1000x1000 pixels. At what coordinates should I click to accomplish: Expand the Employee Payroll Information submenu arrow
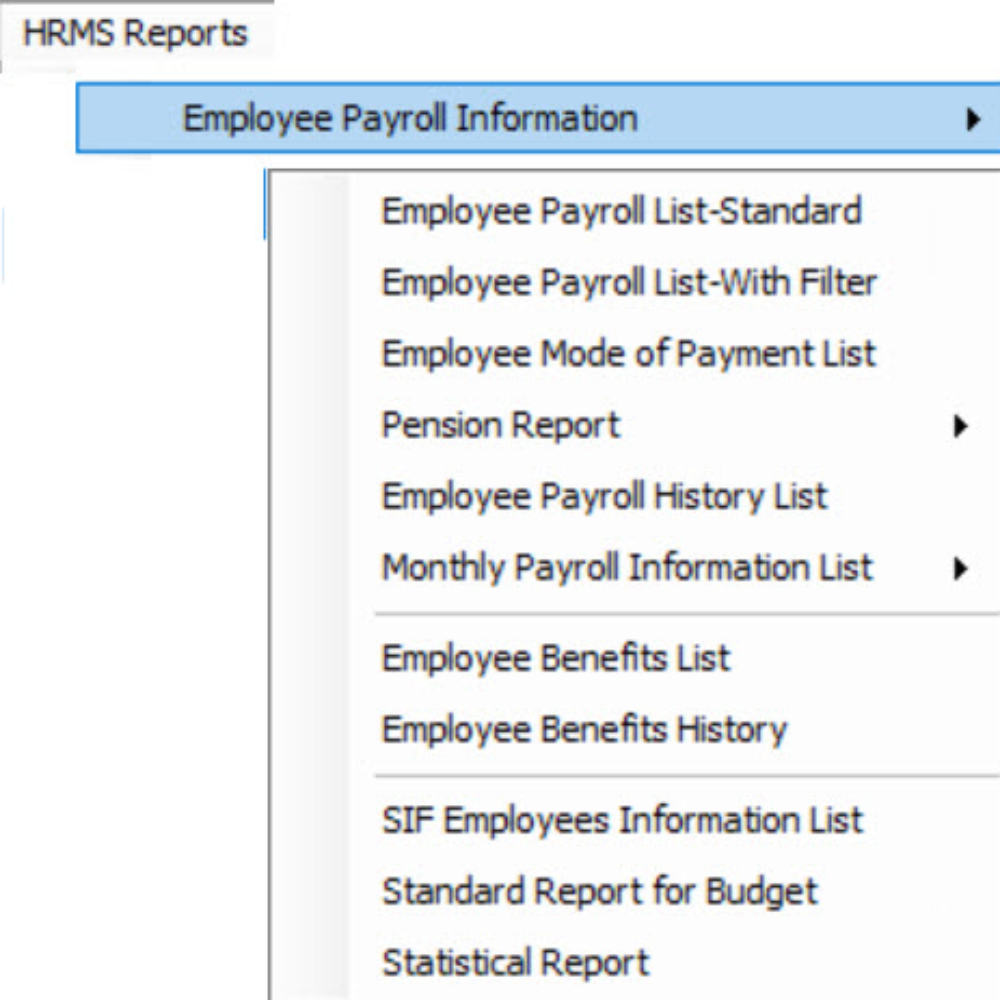971,120
